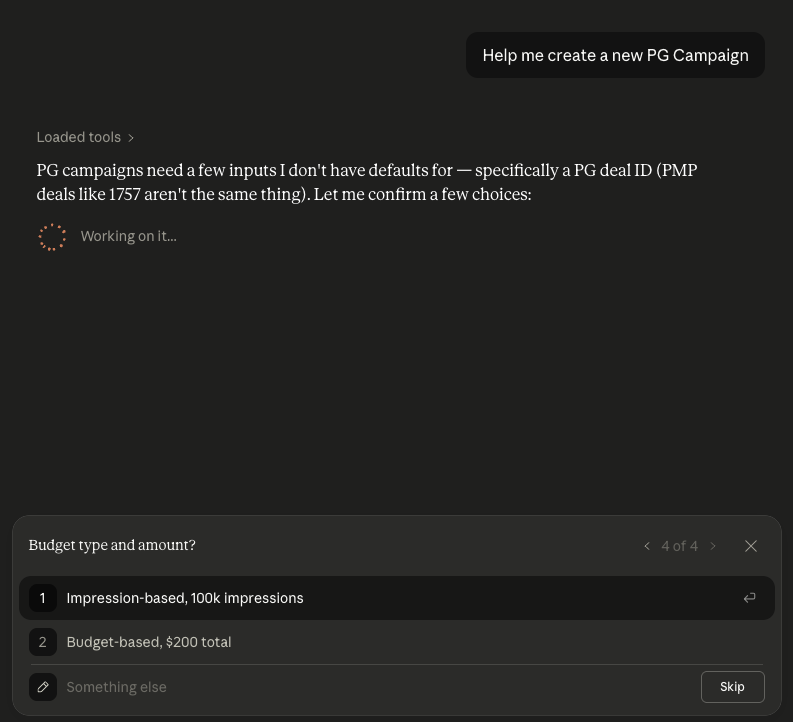Image resolution: width=793 pixels, height=722 pixels.
Task: Click the number 2 badge
Action: [43, 642]
